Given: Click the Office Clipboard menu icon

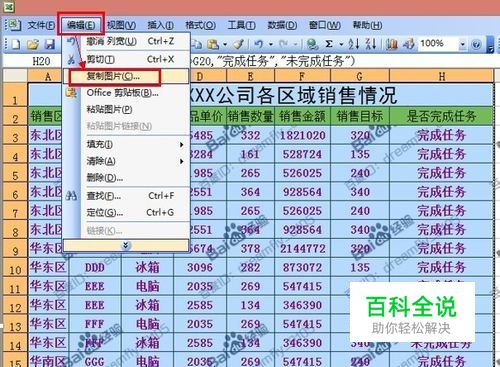Looking at the screenshot, I should click(x=71, y=93).
